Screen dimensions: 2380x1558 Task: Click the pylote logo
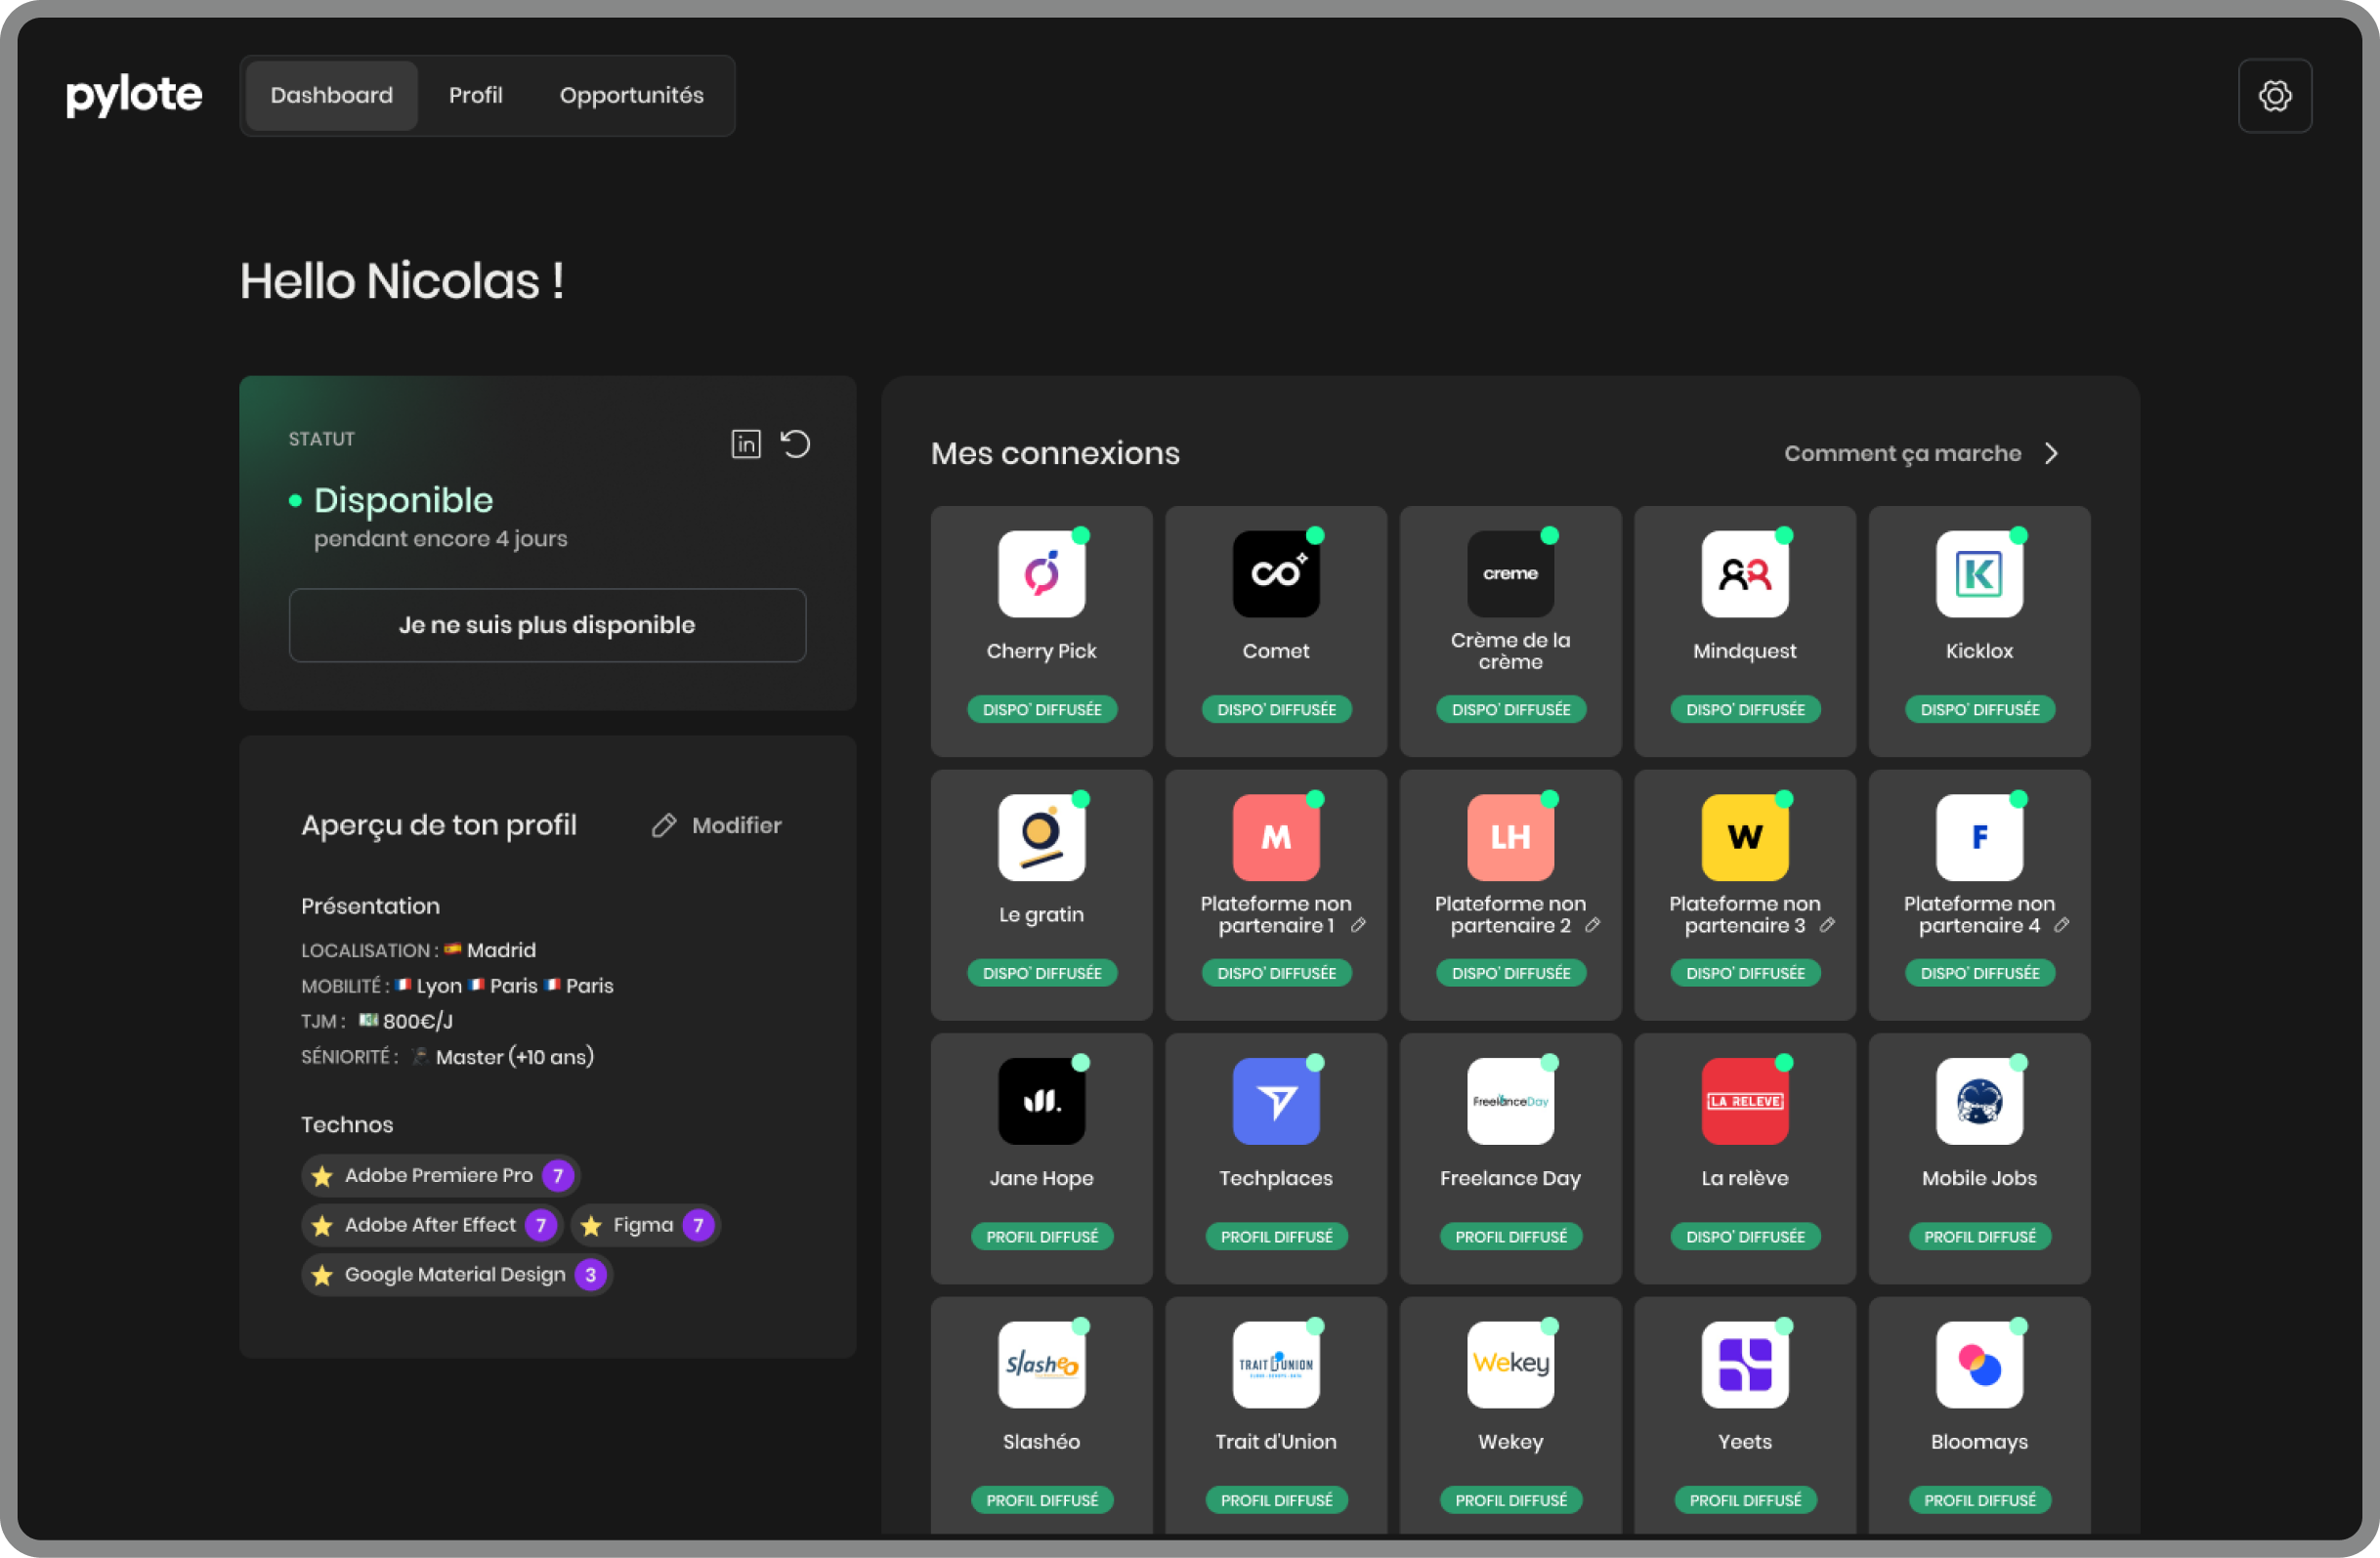(134, 96)
